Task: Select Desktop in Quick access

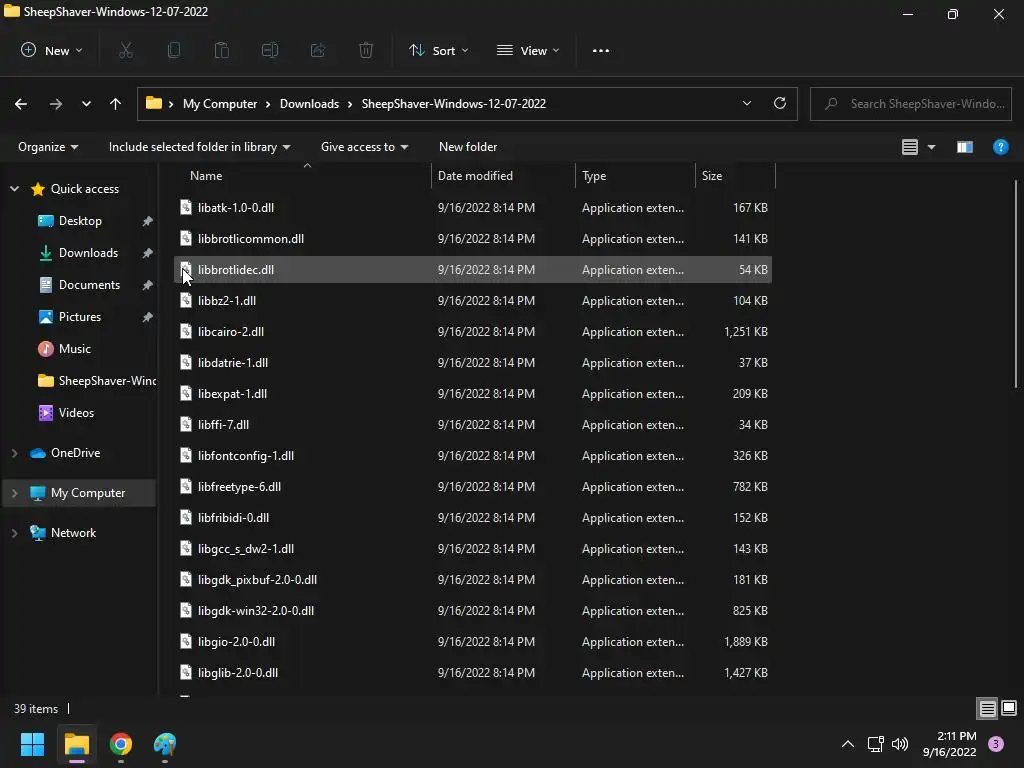Action: [x=80, y=221]
